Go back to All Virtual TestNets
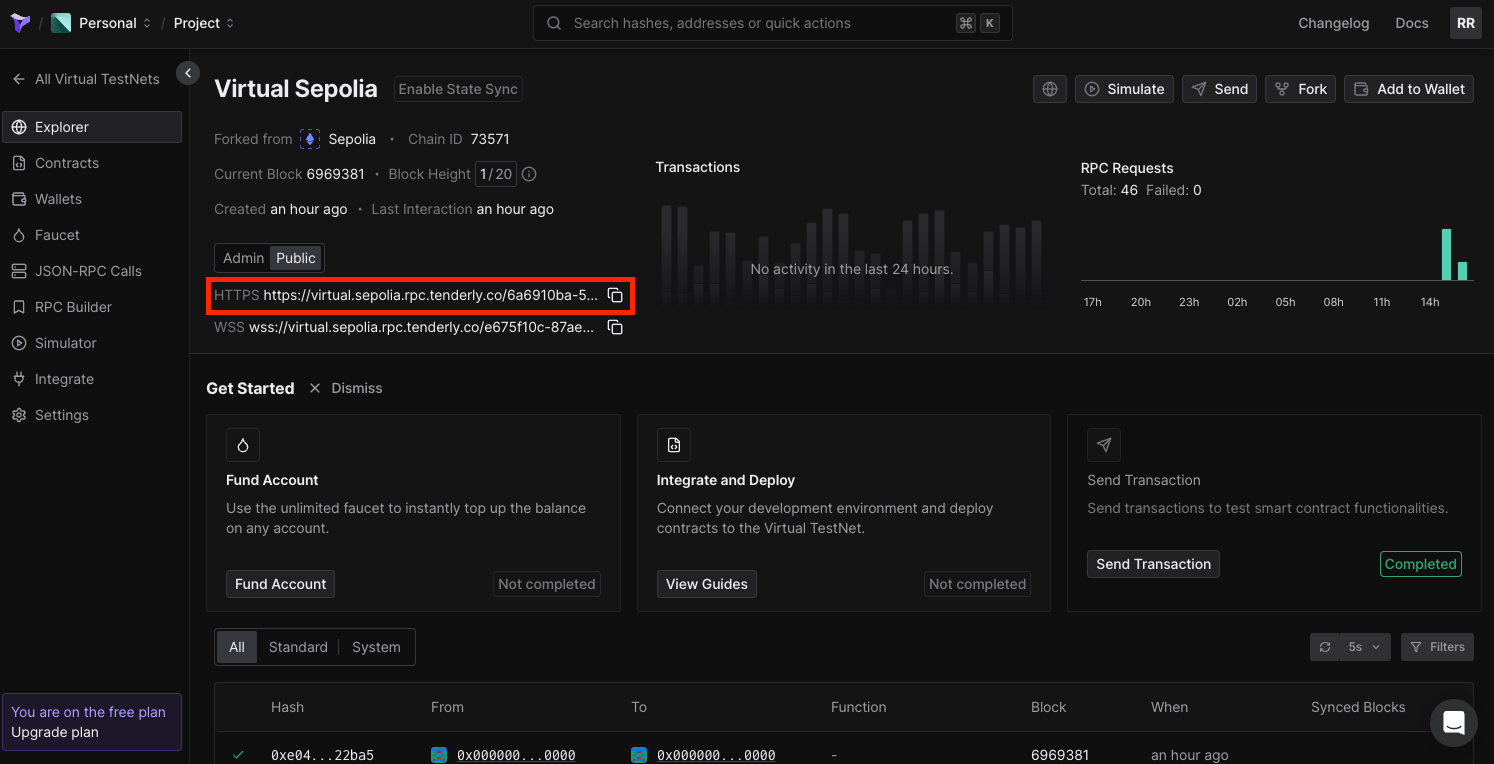This screenshot has width=1494, height=764. [86, 79]
